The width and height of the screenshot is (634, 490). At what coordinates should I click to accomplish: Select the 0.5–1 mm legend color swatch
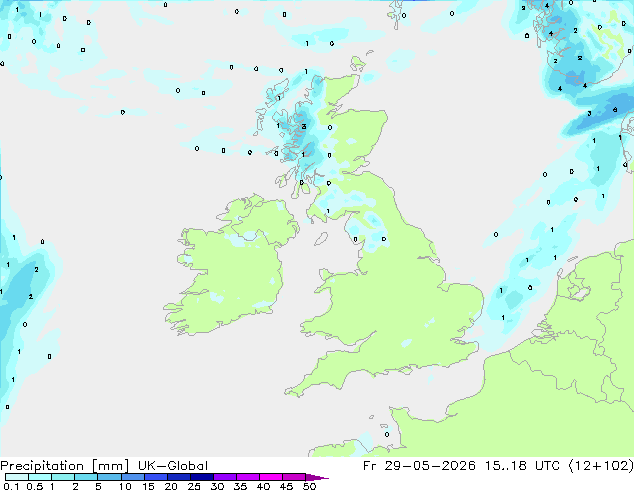(40, 477)
